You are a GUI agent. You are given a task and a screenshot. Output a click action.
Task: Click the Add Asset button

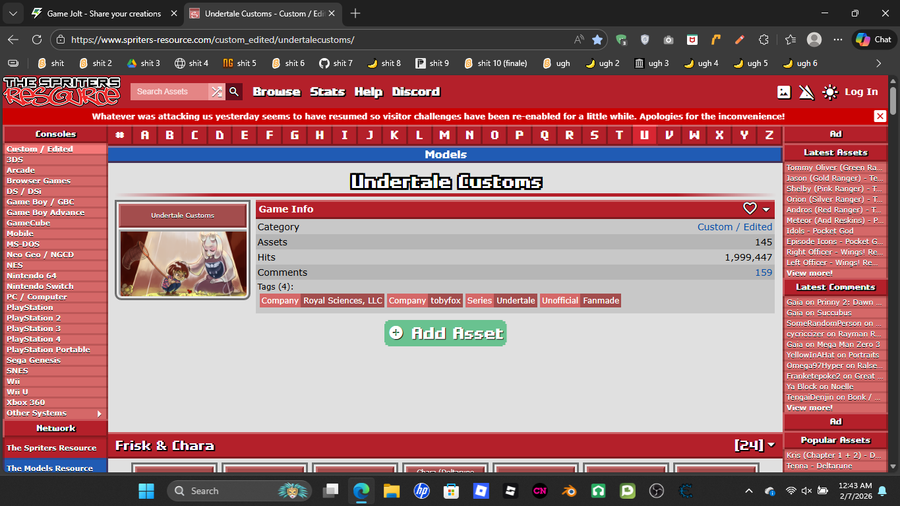445,333
